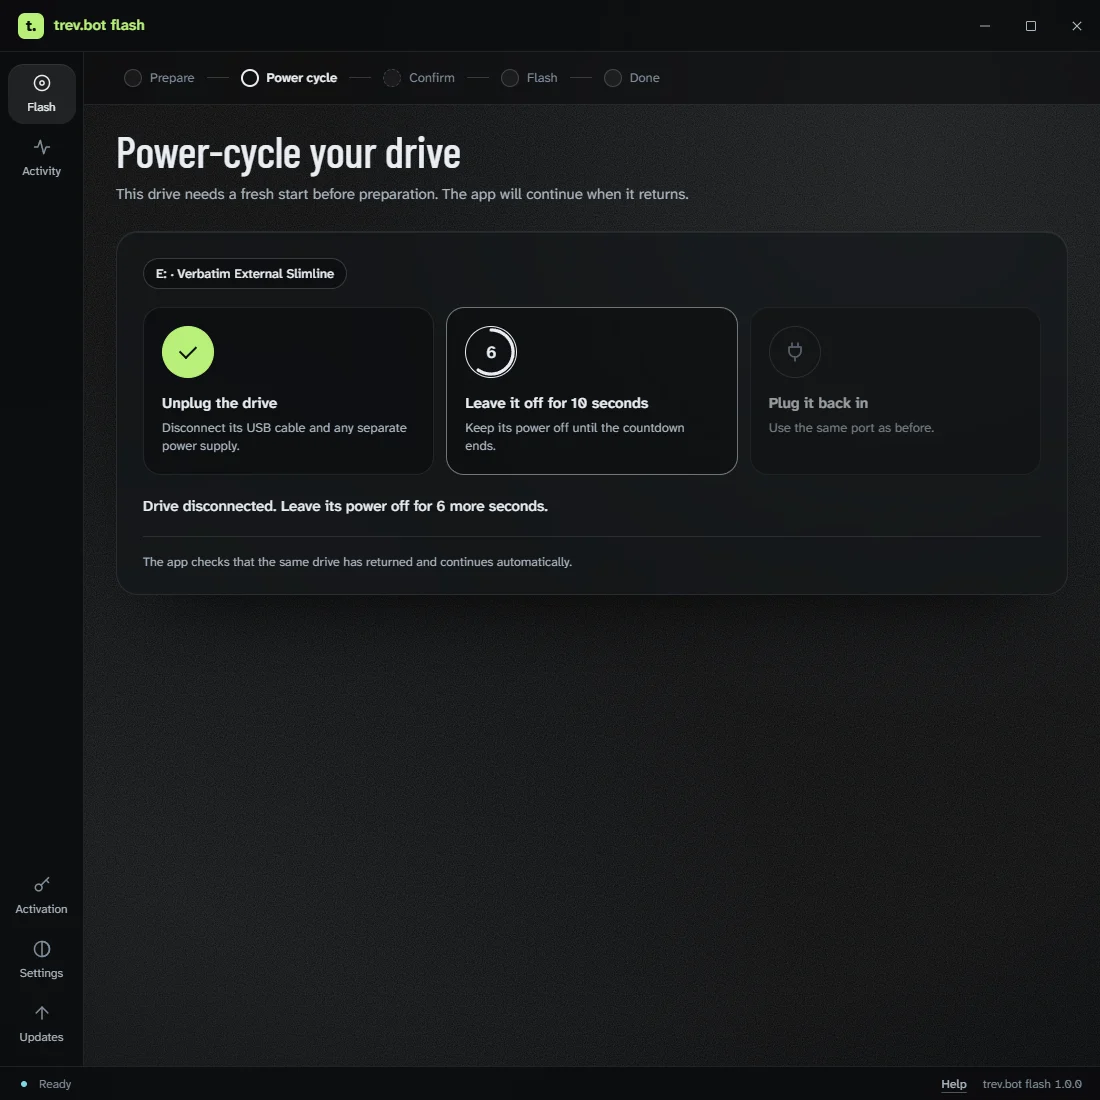Screen dimensions: 1100x1100
Task: Click the note about same drive returning automatically
Action: pyautogui.click(x=357, y=562)
